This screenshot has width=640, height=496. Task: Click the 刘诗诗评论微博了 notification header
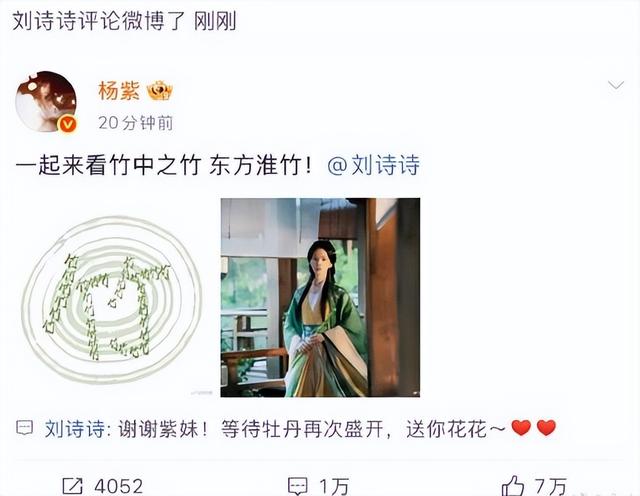coord(99,21)
